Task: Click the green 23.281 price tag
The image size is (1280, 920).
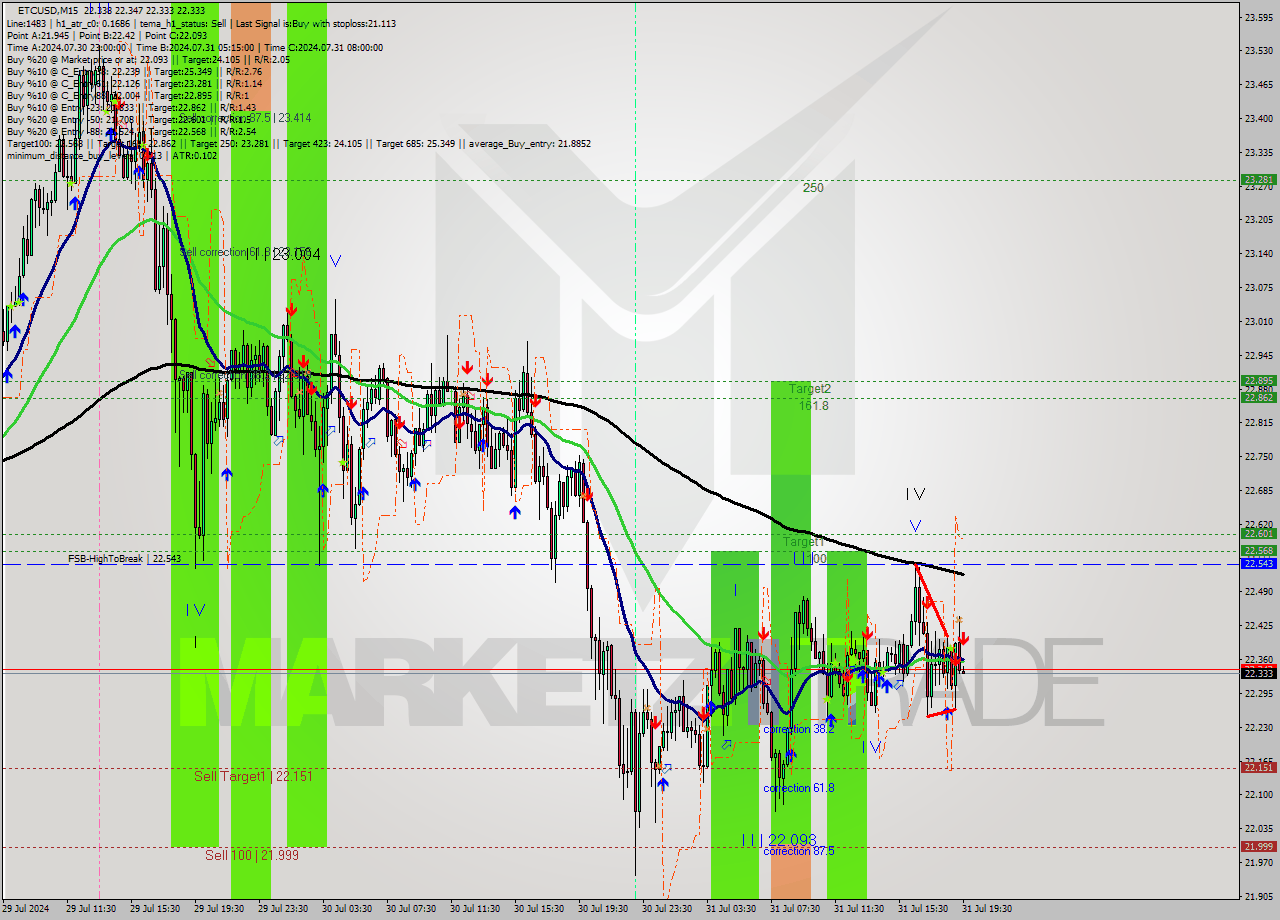Action: point(1258,180)
